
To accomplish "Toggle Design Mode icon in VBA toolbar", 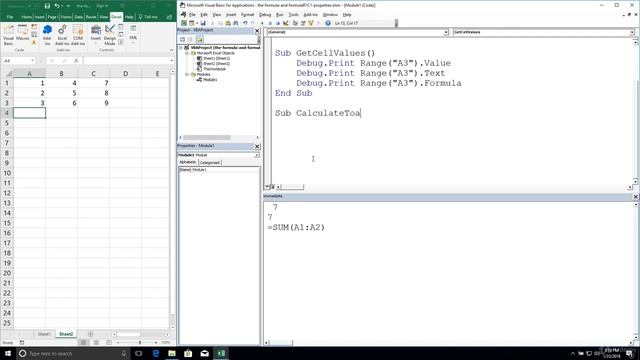I will (x=285, y=23).
